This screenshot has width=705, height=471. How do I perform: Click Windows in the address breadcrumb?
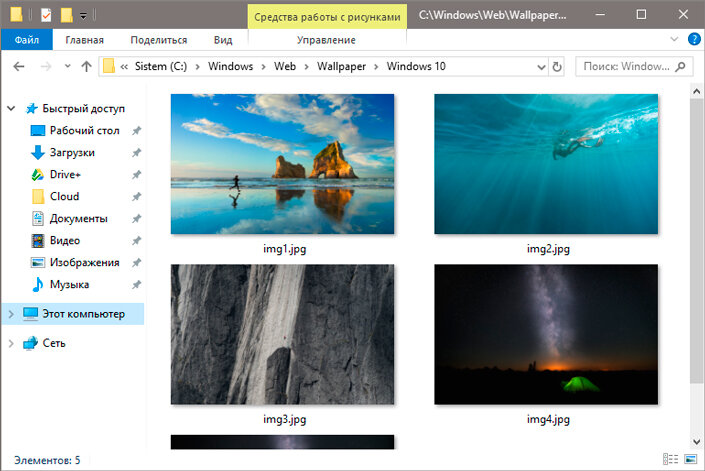coord(230,67)
